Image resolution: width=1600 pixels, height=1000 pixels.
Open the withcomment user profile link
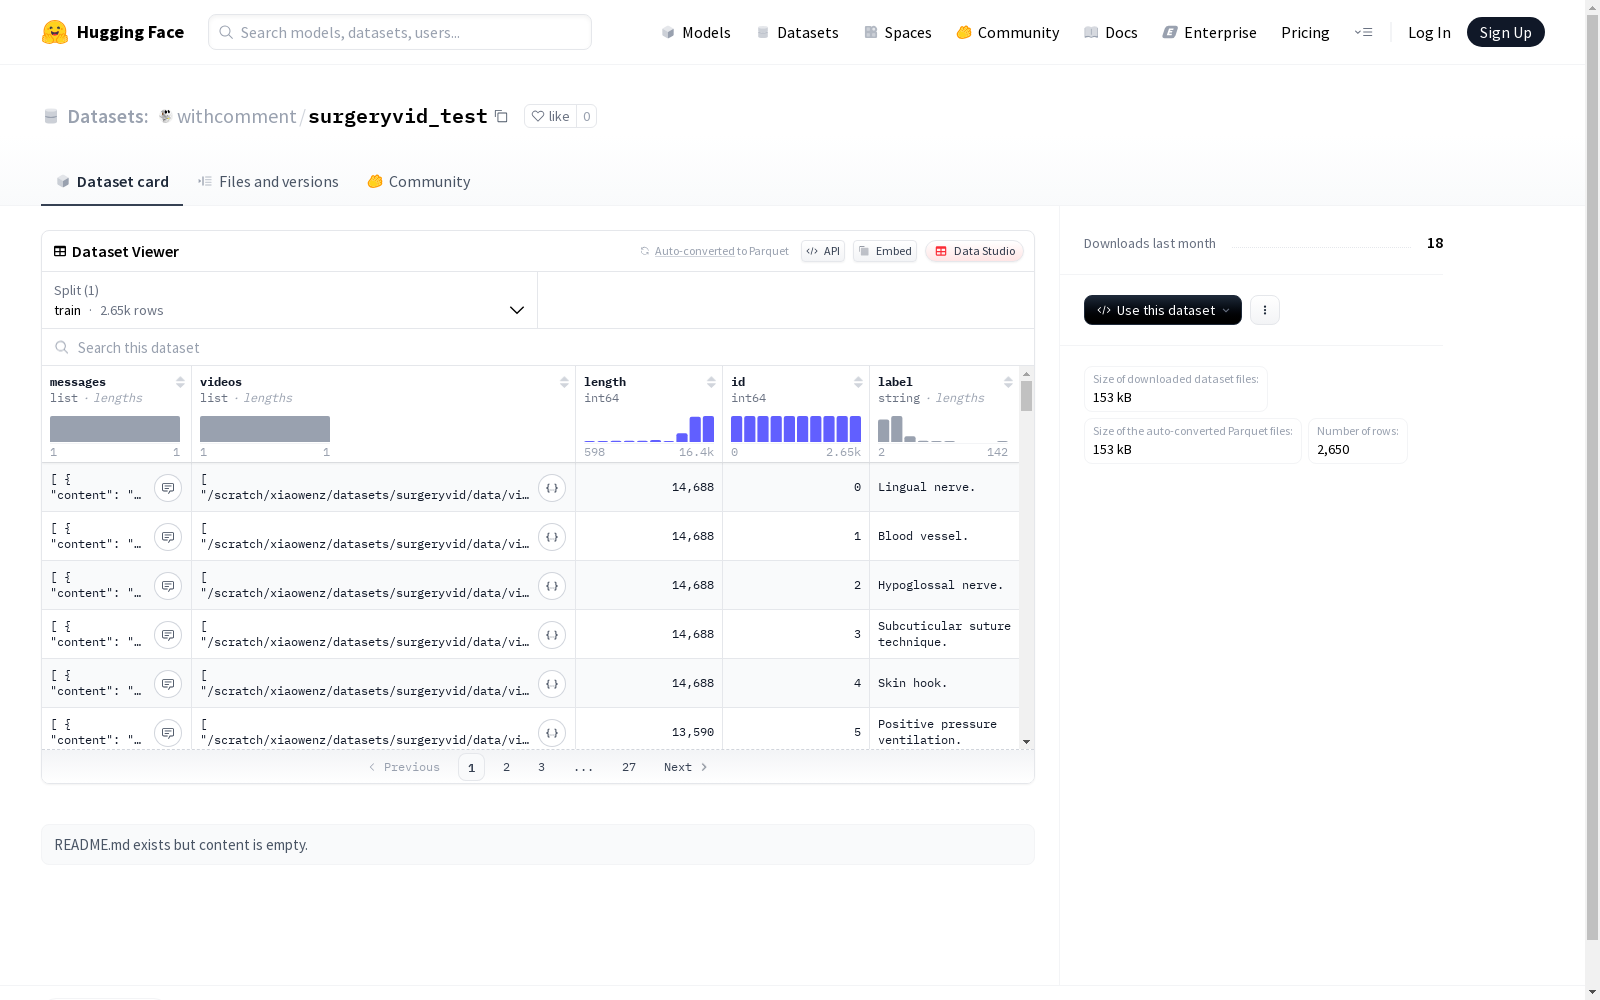pos(236,117)
